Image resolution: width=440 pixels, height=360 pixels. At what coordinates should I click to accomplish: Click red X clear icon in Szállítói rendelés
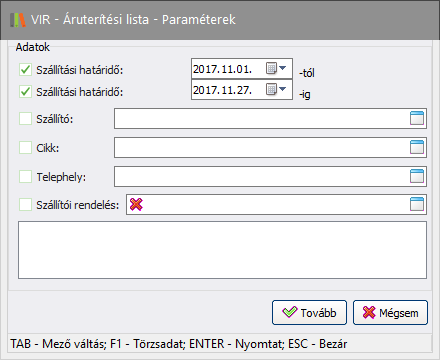(136, 204)
